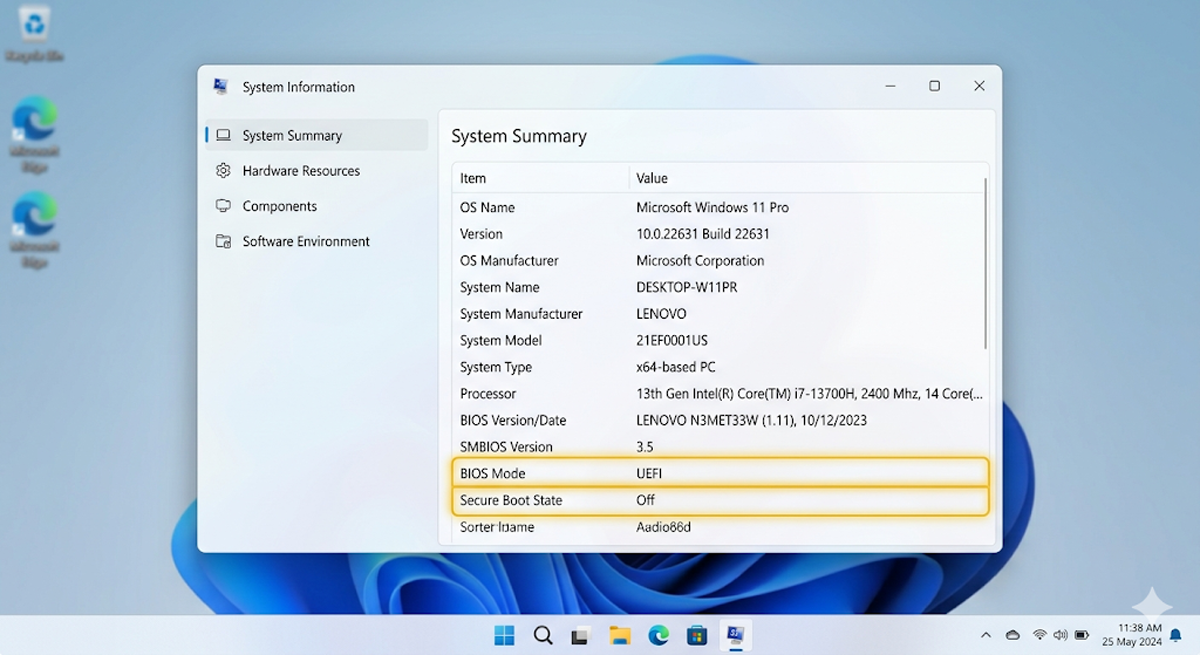Select the System Manufacturer item cell
This screenshot has height=655, width=1200.
pyautogui.click(x=521, y=314)
